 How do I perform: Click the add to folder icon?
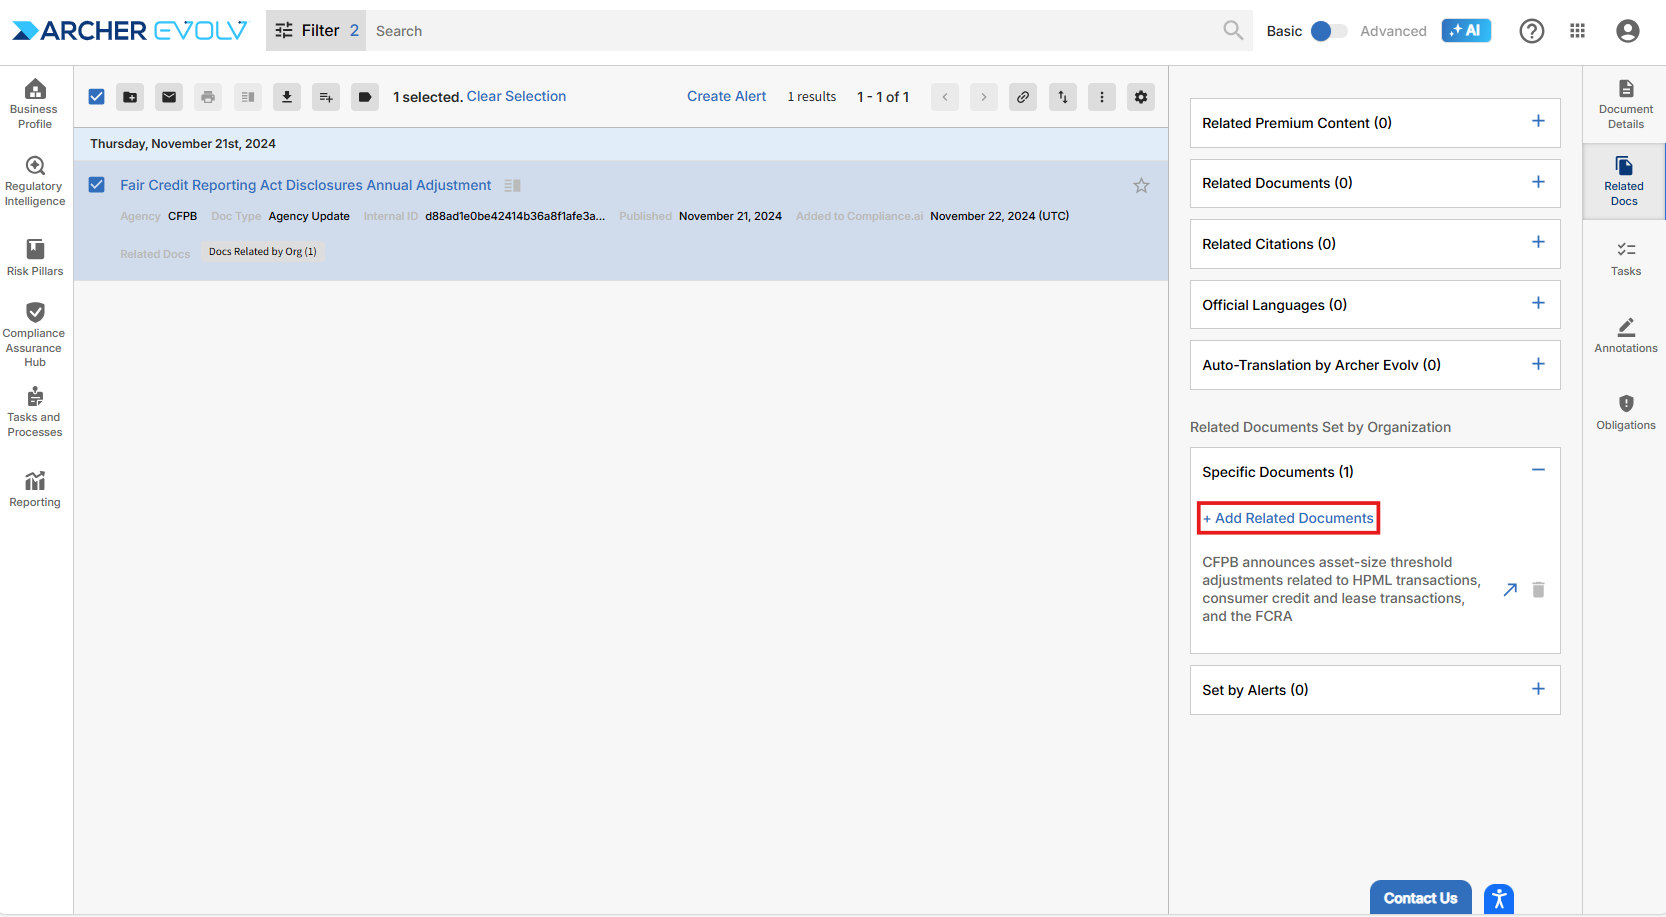tap(130, 97)
